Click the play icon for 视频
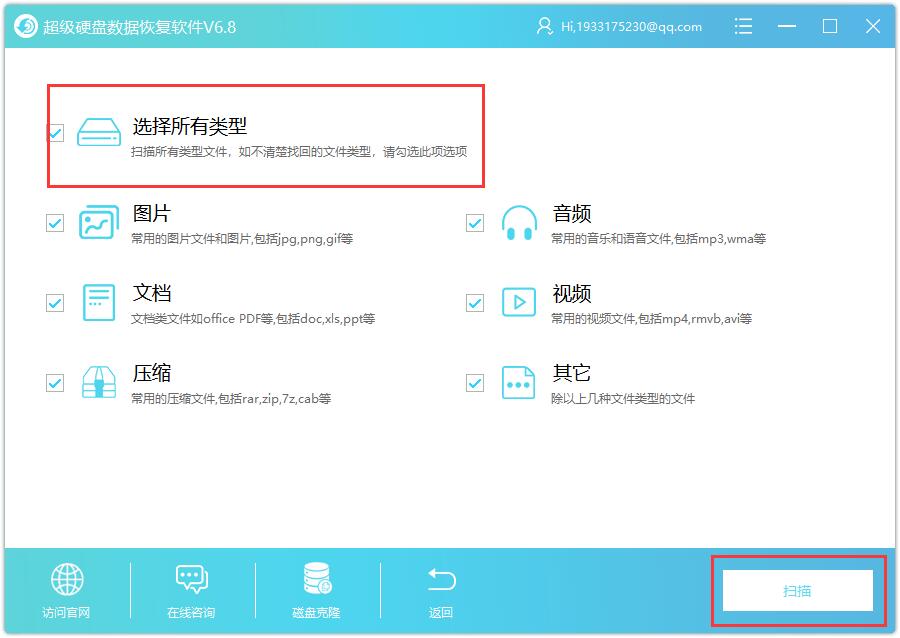This screenshot has height=638, width=900. pos(519,302)
